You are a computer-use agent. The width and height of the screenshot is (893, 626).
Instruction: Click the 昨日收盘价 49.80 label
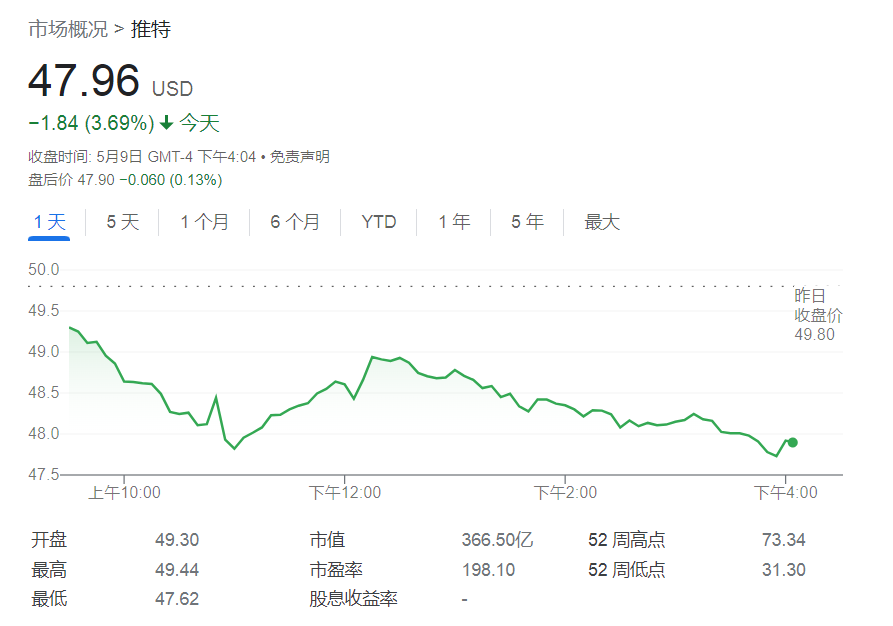point(818,315)
